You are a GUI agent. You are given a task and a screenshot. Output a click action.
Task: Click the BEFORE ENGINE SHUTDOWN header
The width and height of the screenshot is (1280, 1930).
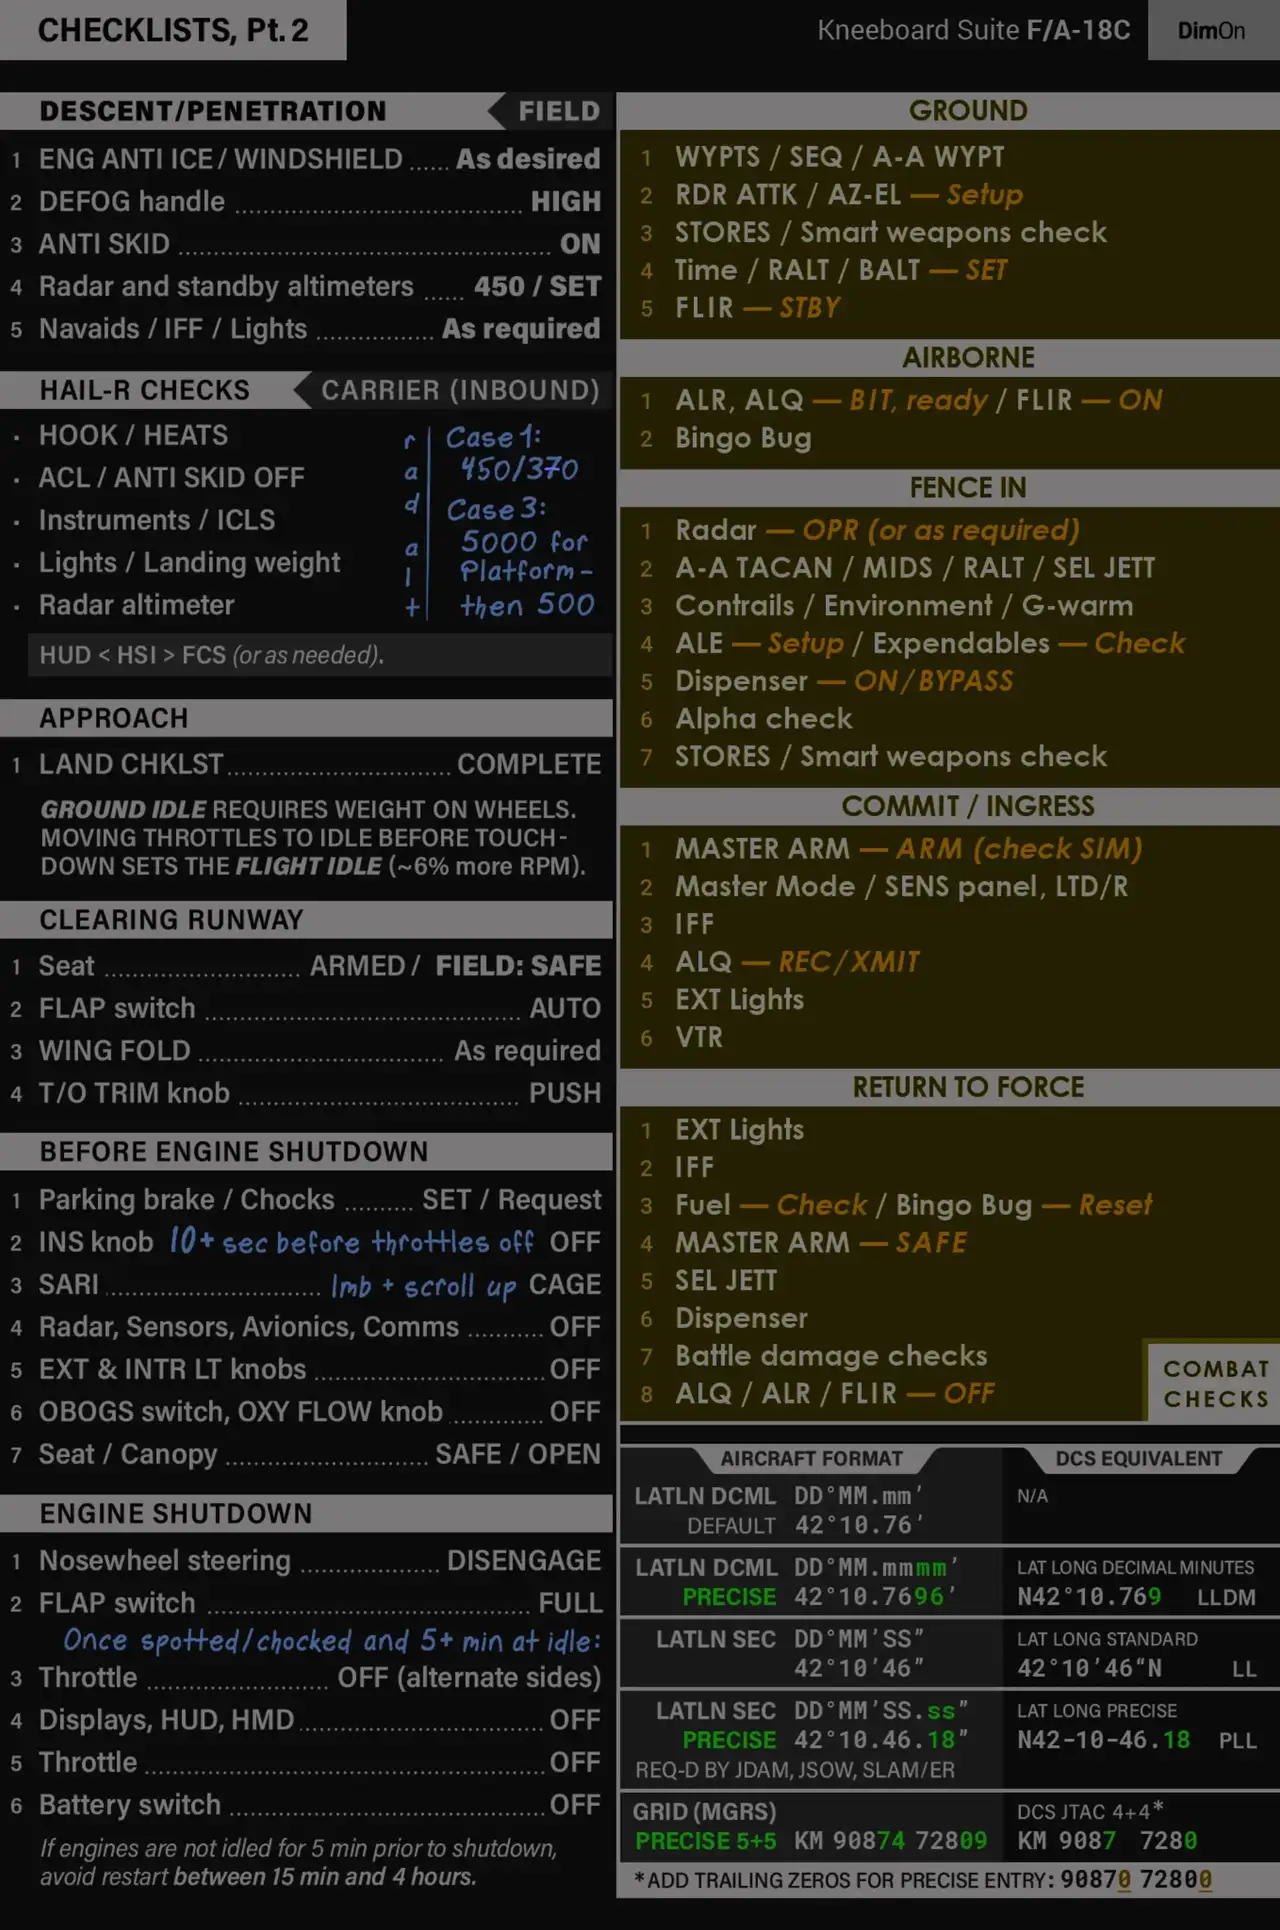tap(306, 1152)
